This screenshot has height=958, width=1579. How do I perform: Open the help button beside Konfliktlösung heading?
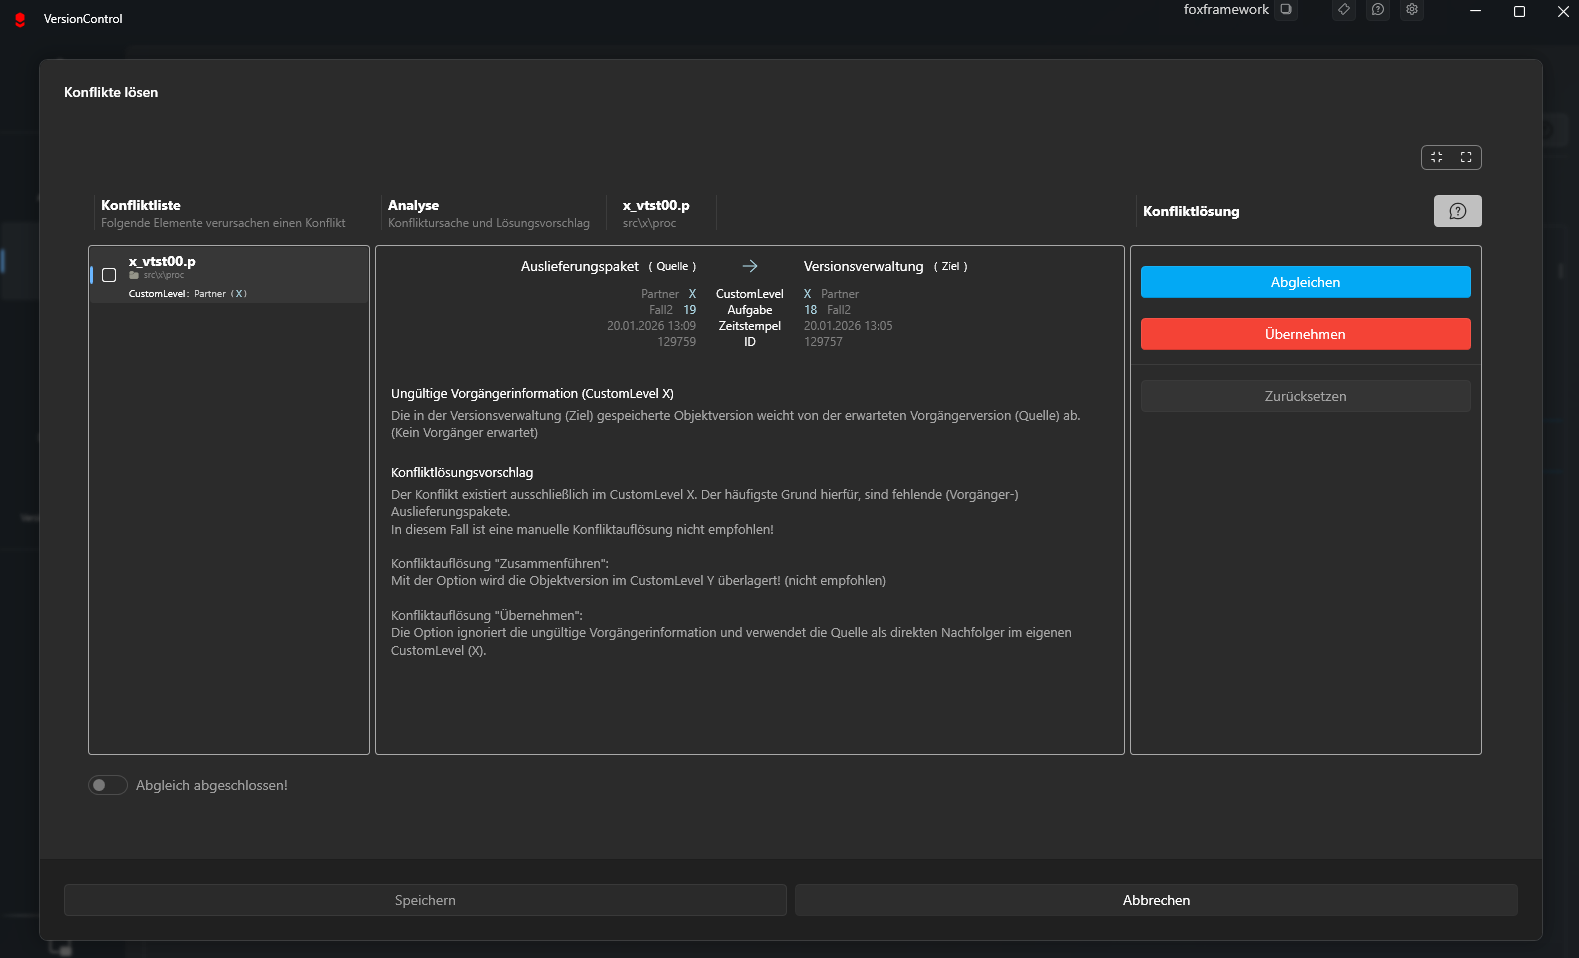(1458, 211)
